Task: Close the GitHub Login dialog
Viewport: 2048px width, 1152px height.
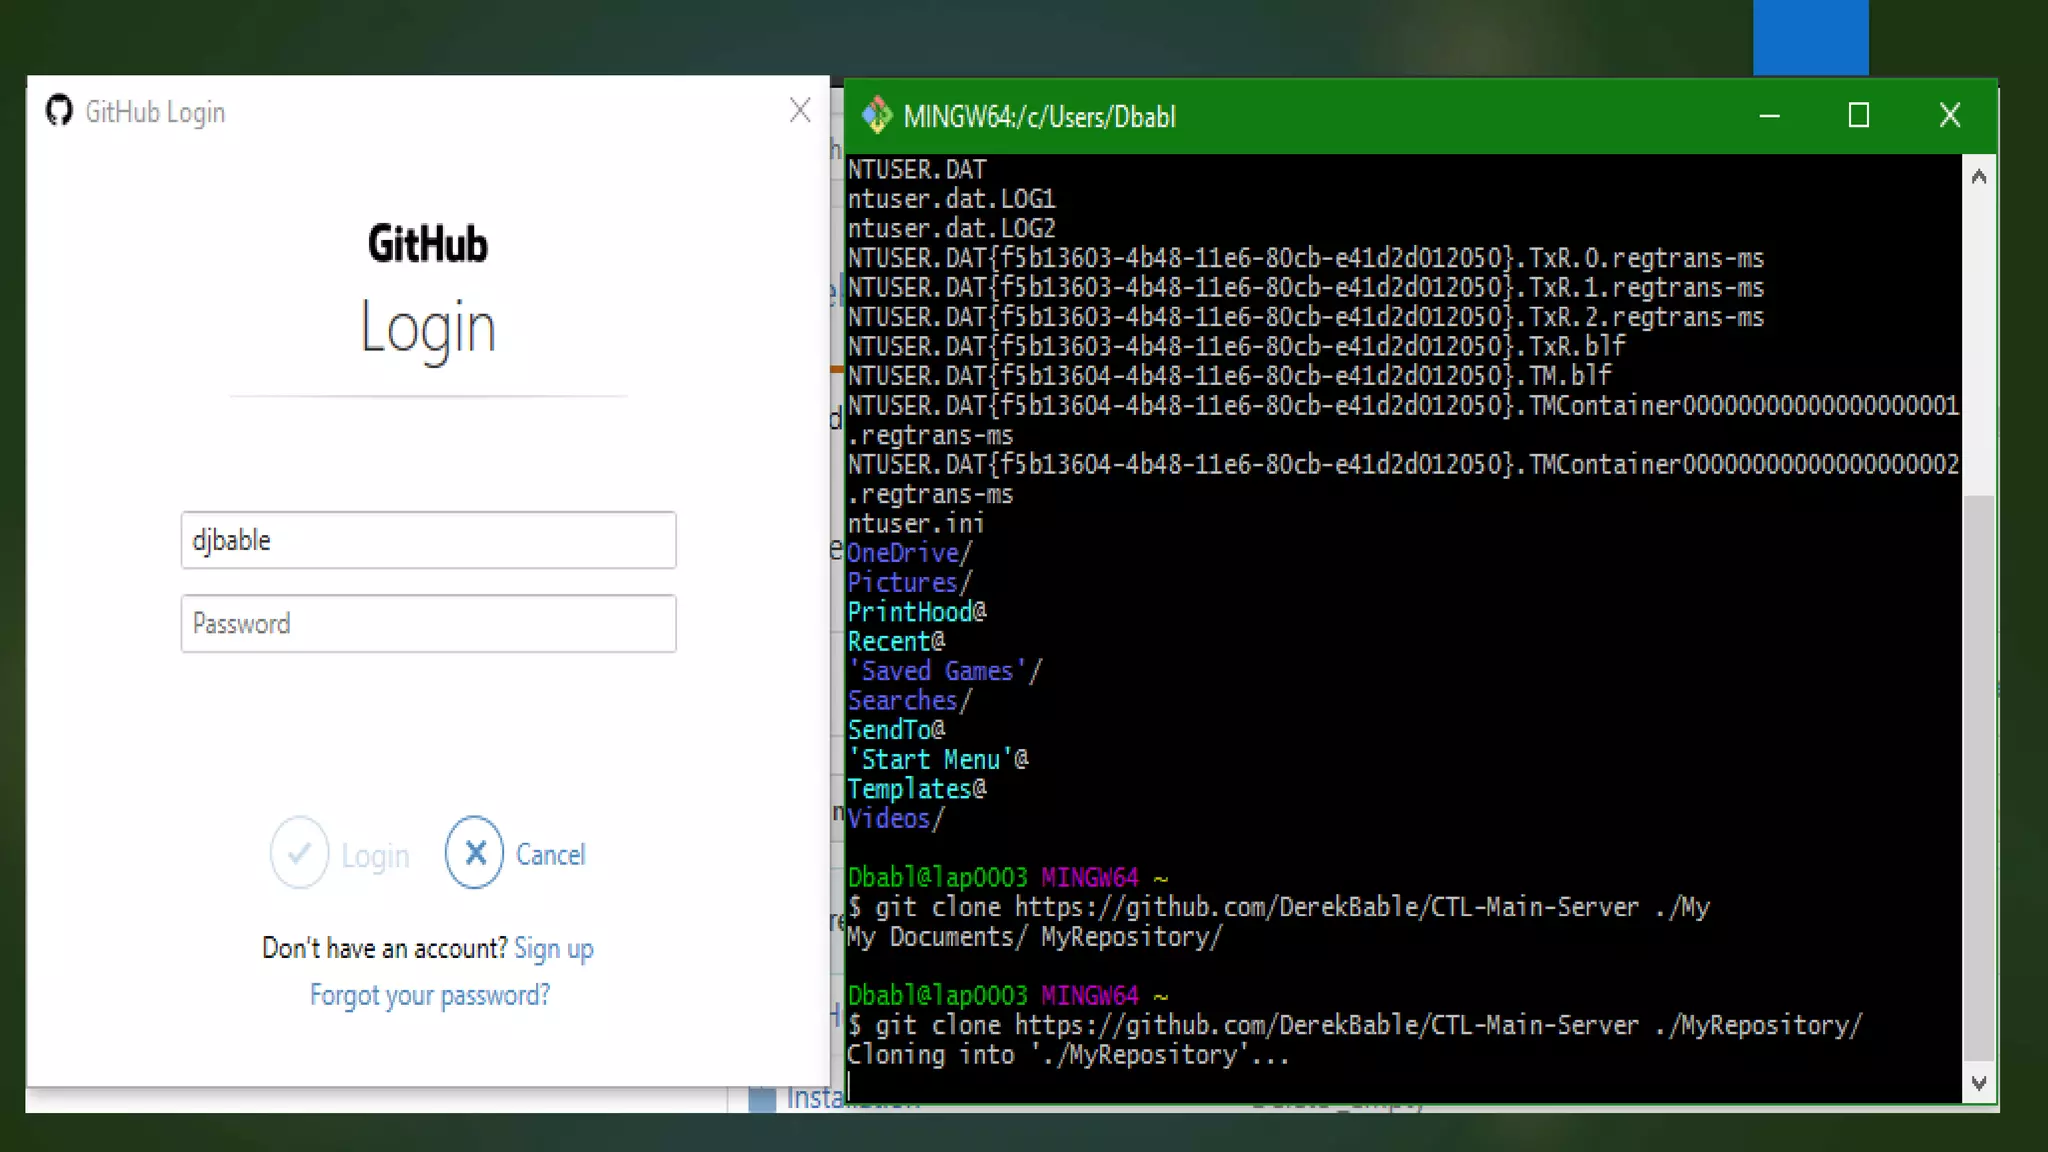Action: coord(799,111)
